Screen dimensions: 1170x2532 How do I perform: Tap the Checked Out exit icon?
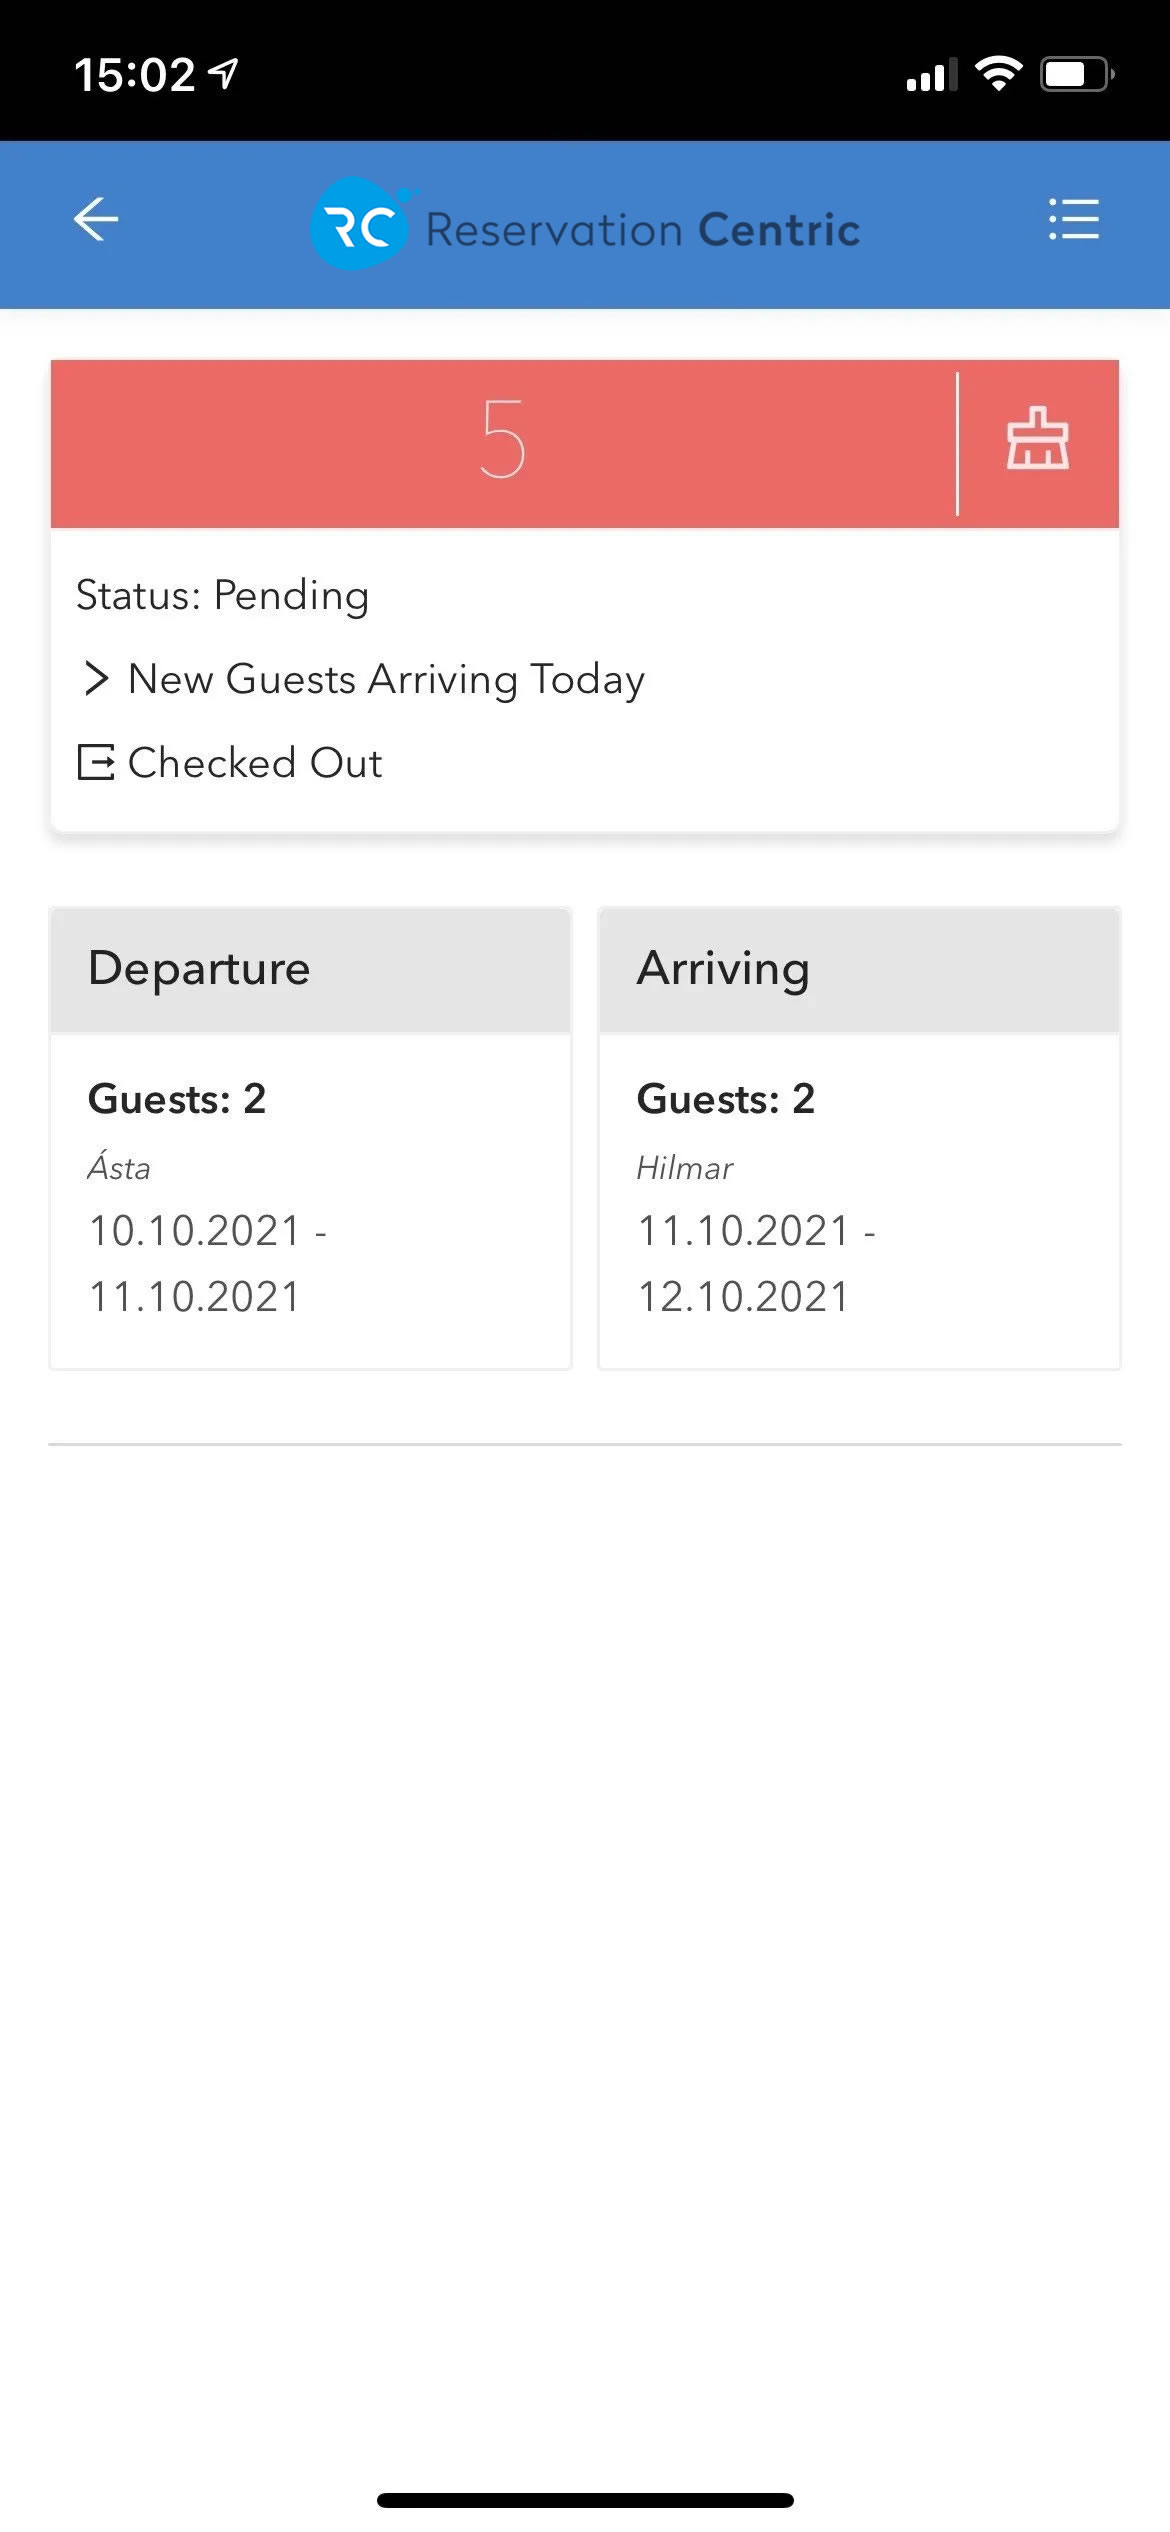(x=96, y=762)
